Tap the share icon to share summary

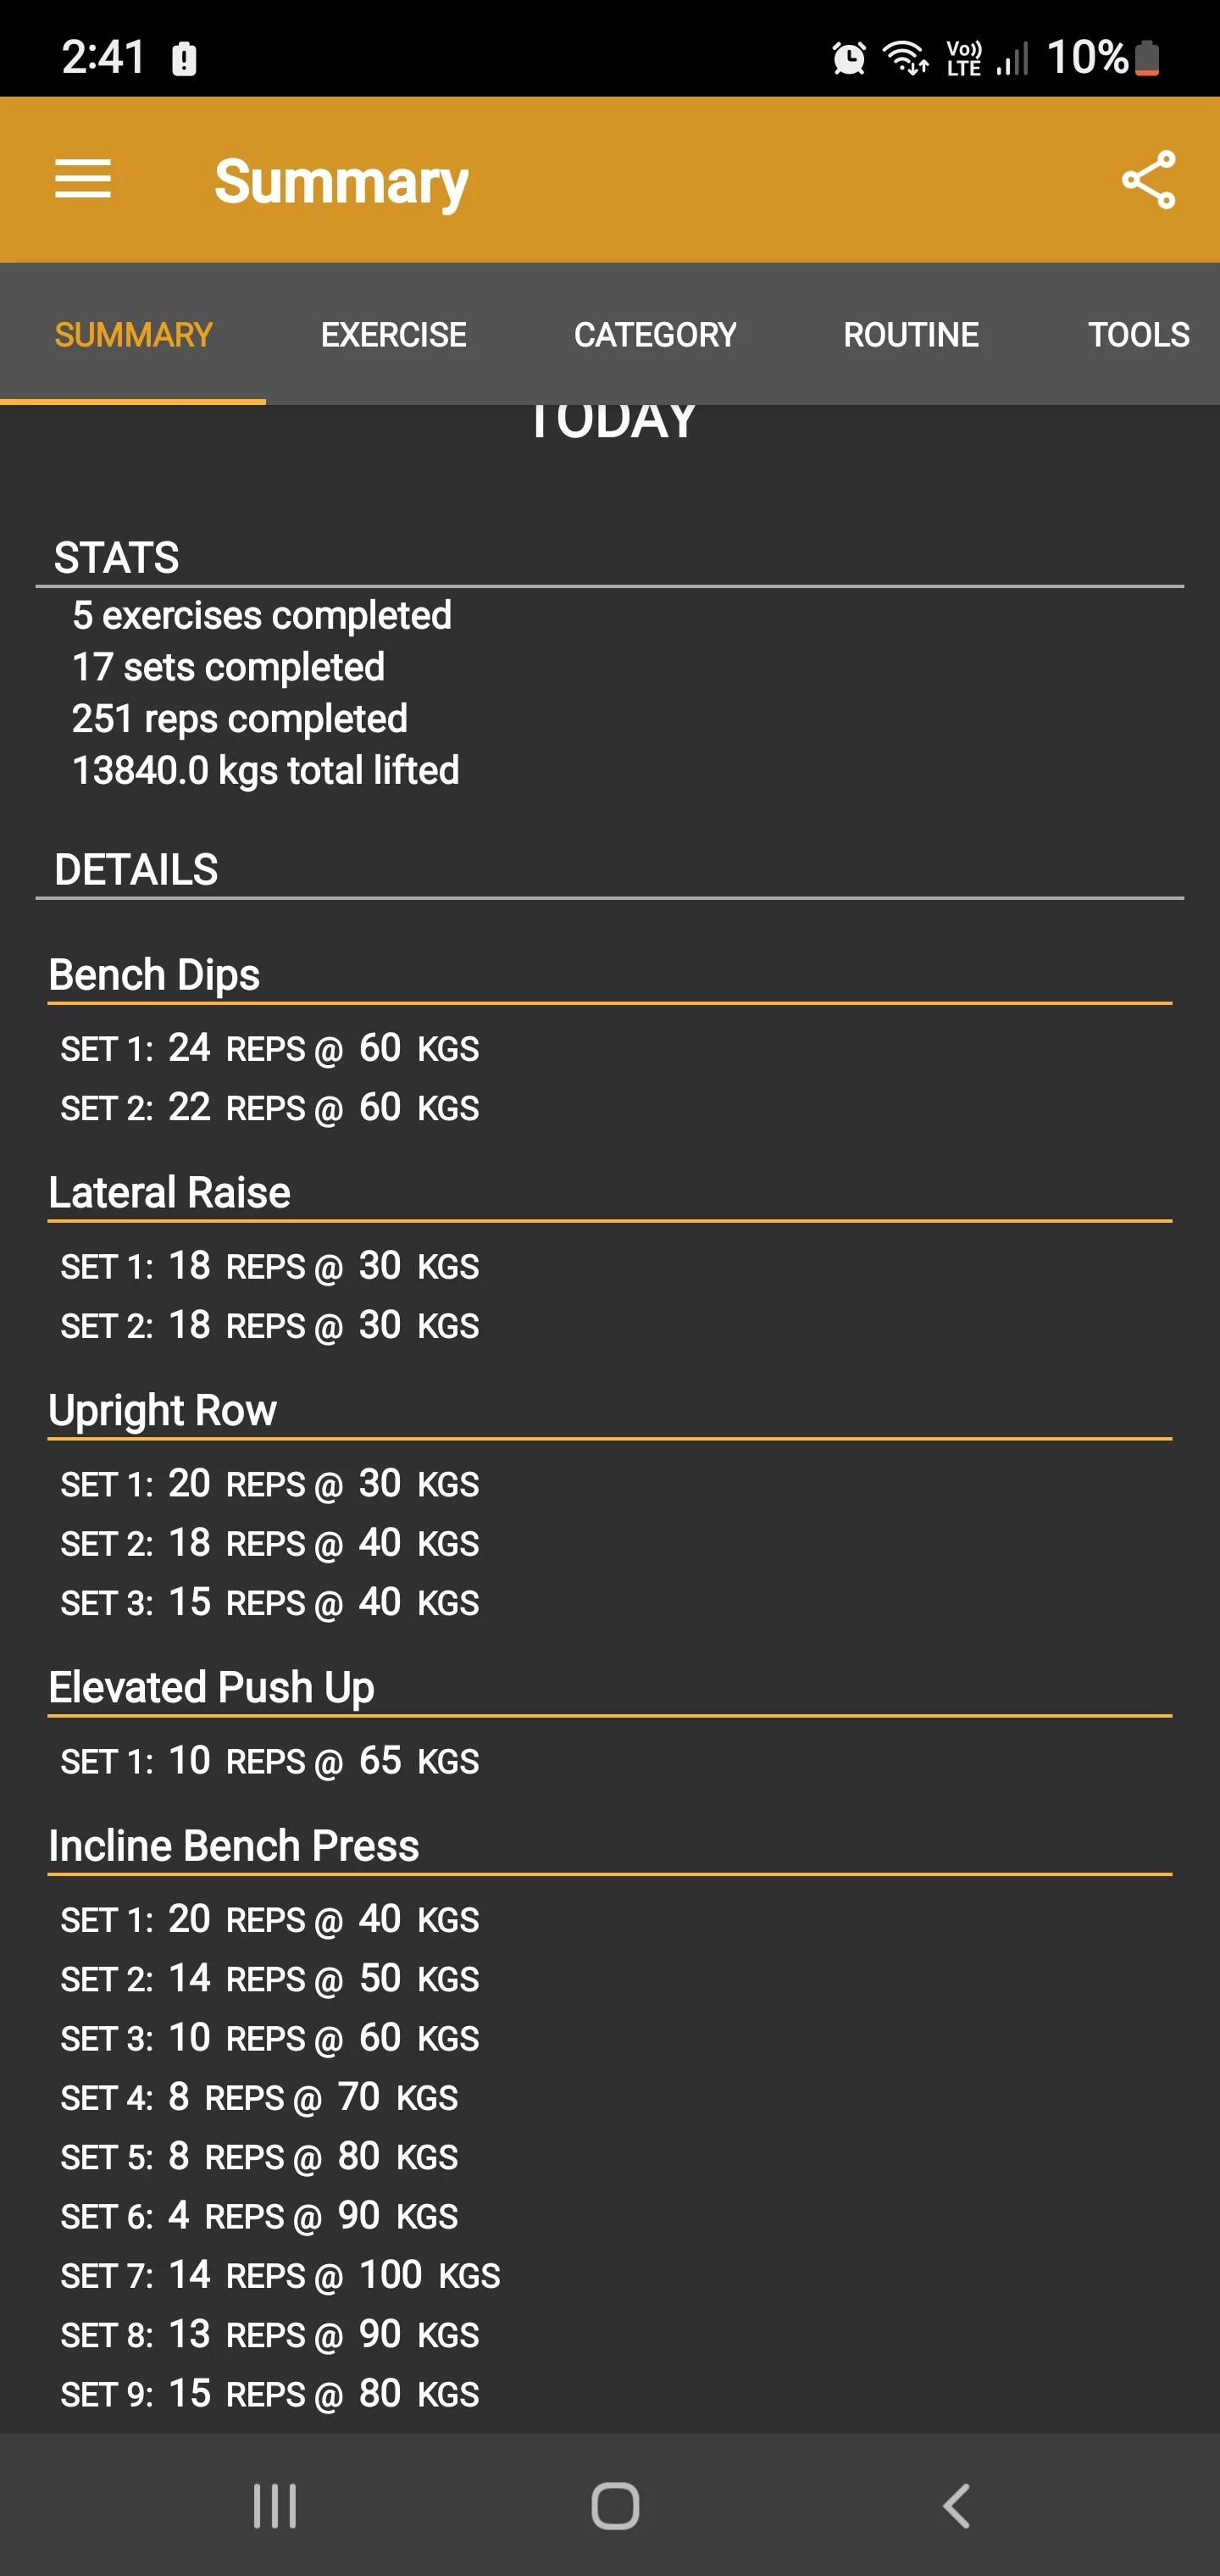coord(1147,180)
